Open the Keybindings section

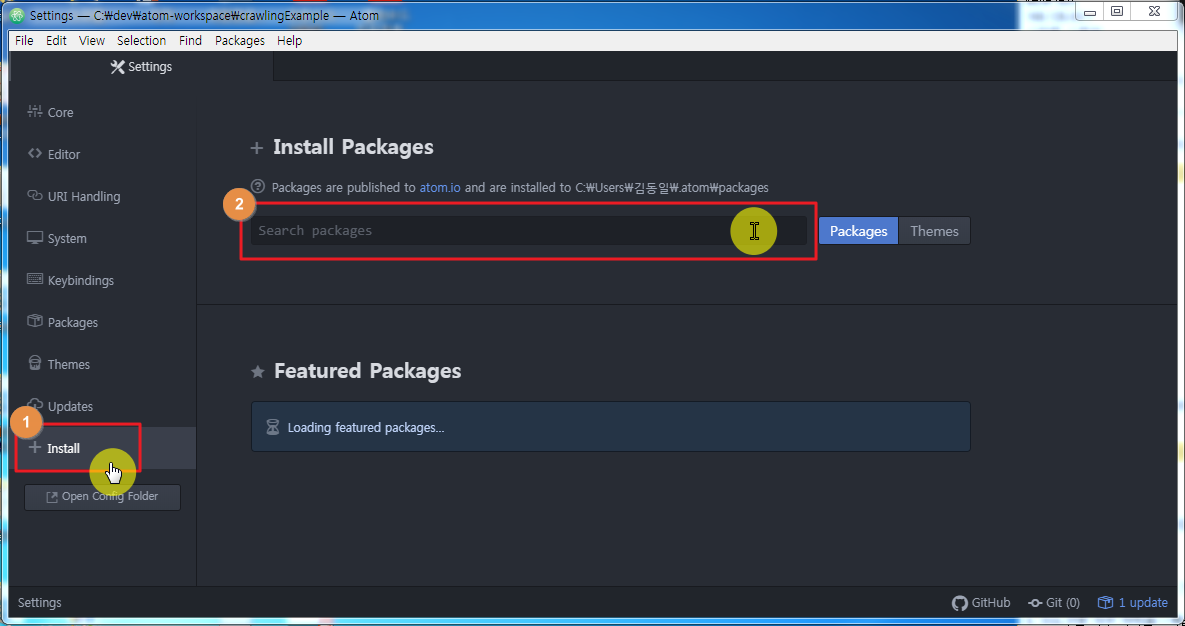click(x=70, y=280)
